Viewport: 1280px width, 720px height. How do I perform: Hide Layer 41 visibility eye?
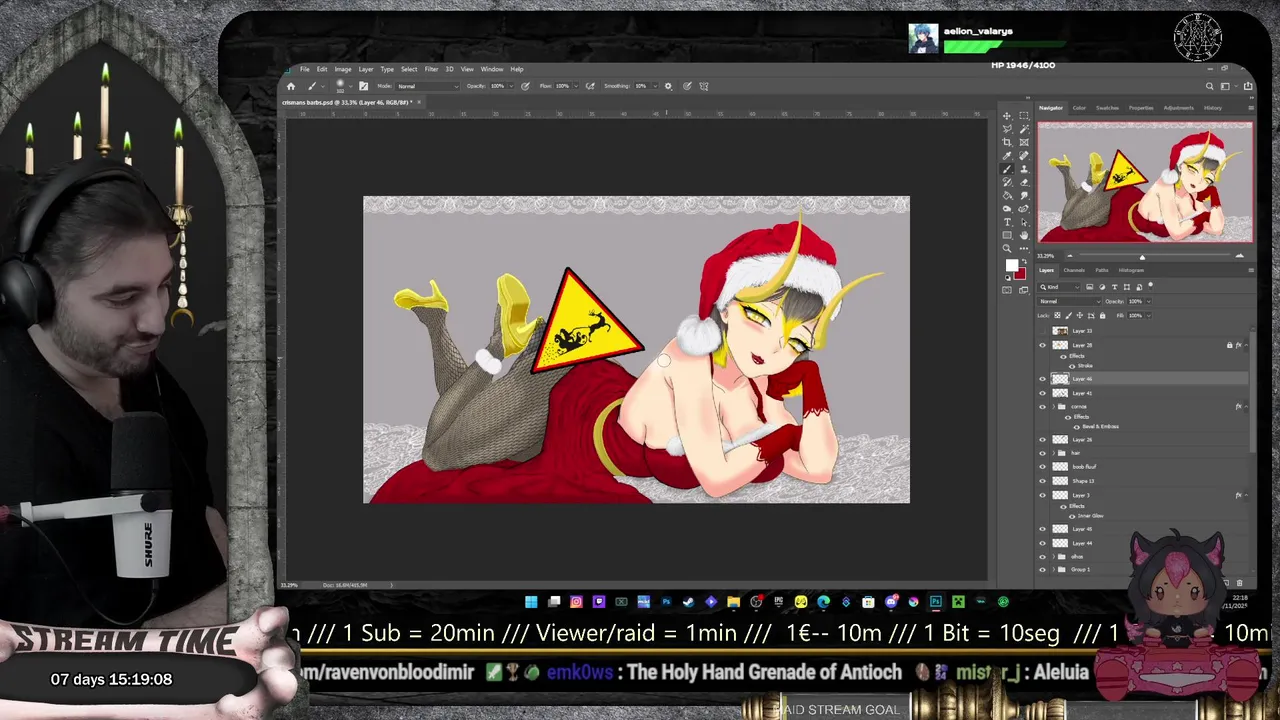click(x=1042, y=393)
